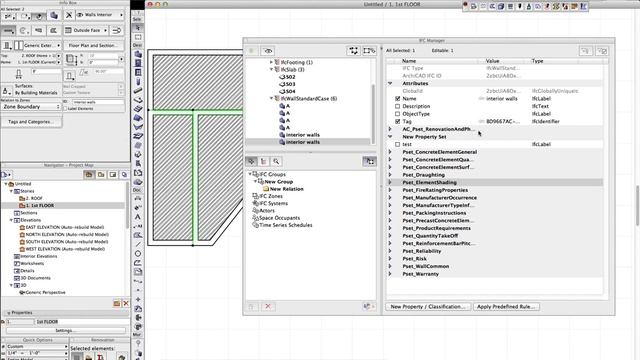Select the Text tool in the toolbox
Viewport: 640px width, 360px height.
[x=138, y=217]
